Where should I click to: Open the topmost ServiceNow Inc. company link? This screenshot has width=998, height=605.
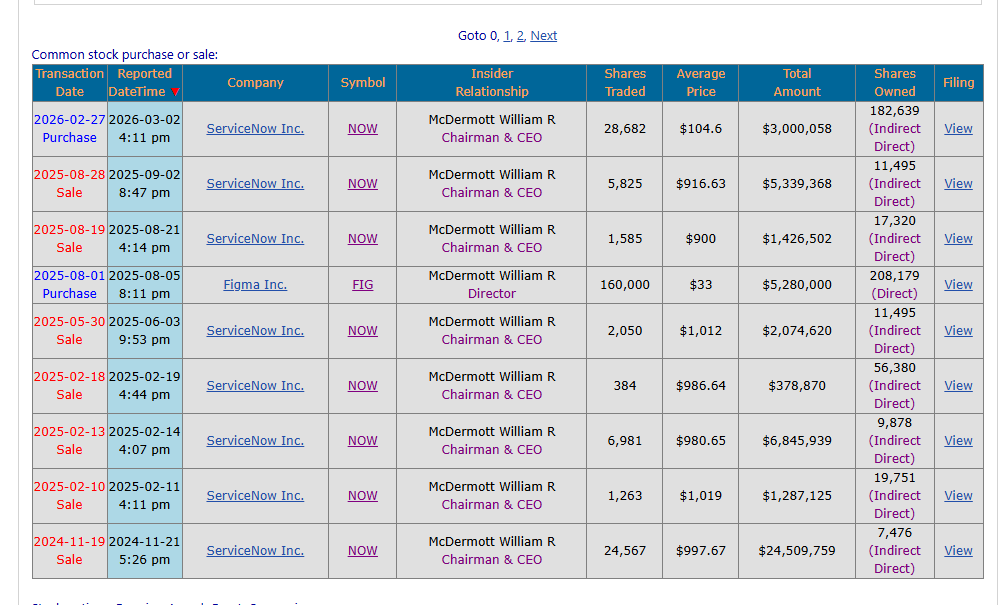(x=254, y=128)
